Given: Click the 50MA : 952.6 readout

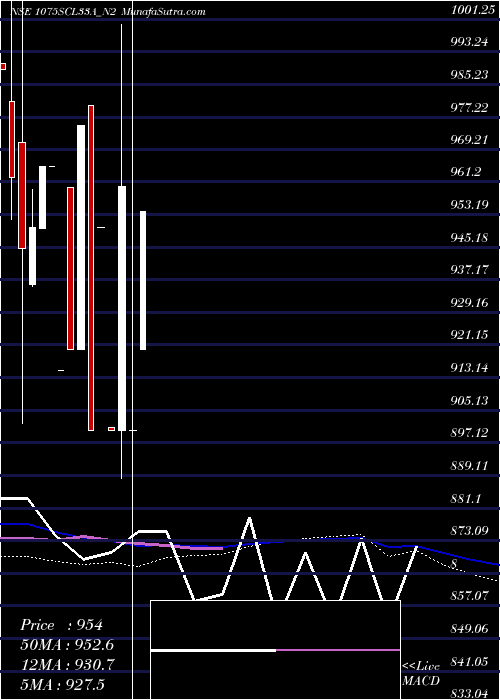Looking at the screenshot, I should pyautogui.click(x=67, y=645).
